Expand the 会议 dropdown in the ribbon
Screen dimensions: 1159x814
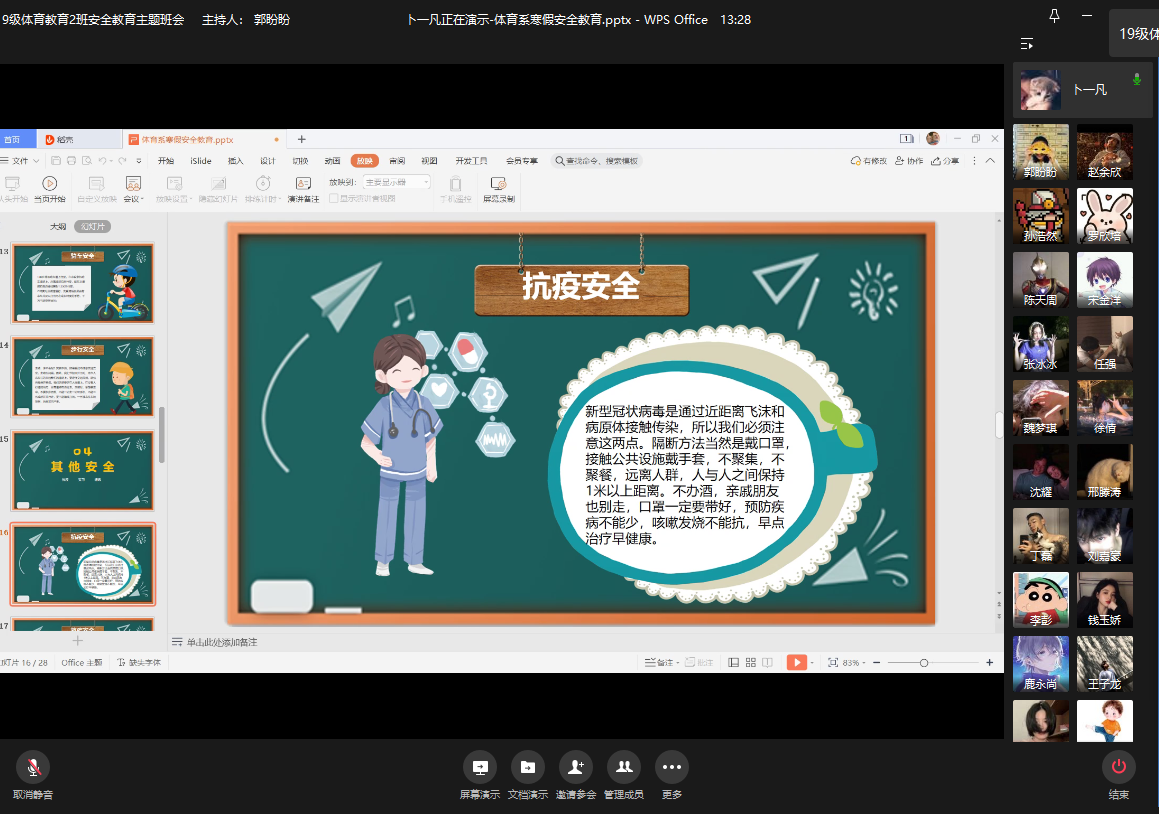133,198
